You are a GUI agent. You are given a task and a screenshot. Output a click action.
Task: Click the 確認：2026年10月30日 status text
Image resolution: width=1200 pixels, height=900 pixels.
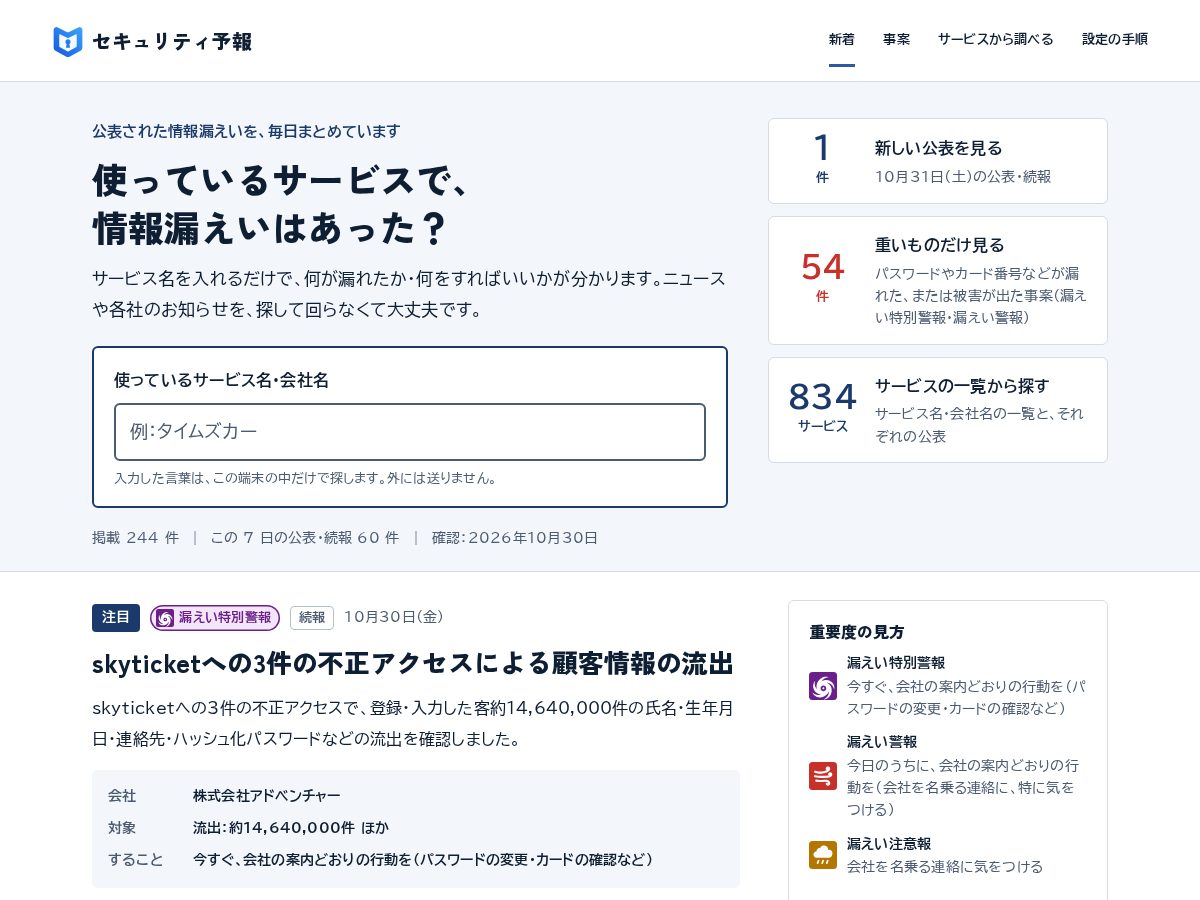click(x=515, y=538)
